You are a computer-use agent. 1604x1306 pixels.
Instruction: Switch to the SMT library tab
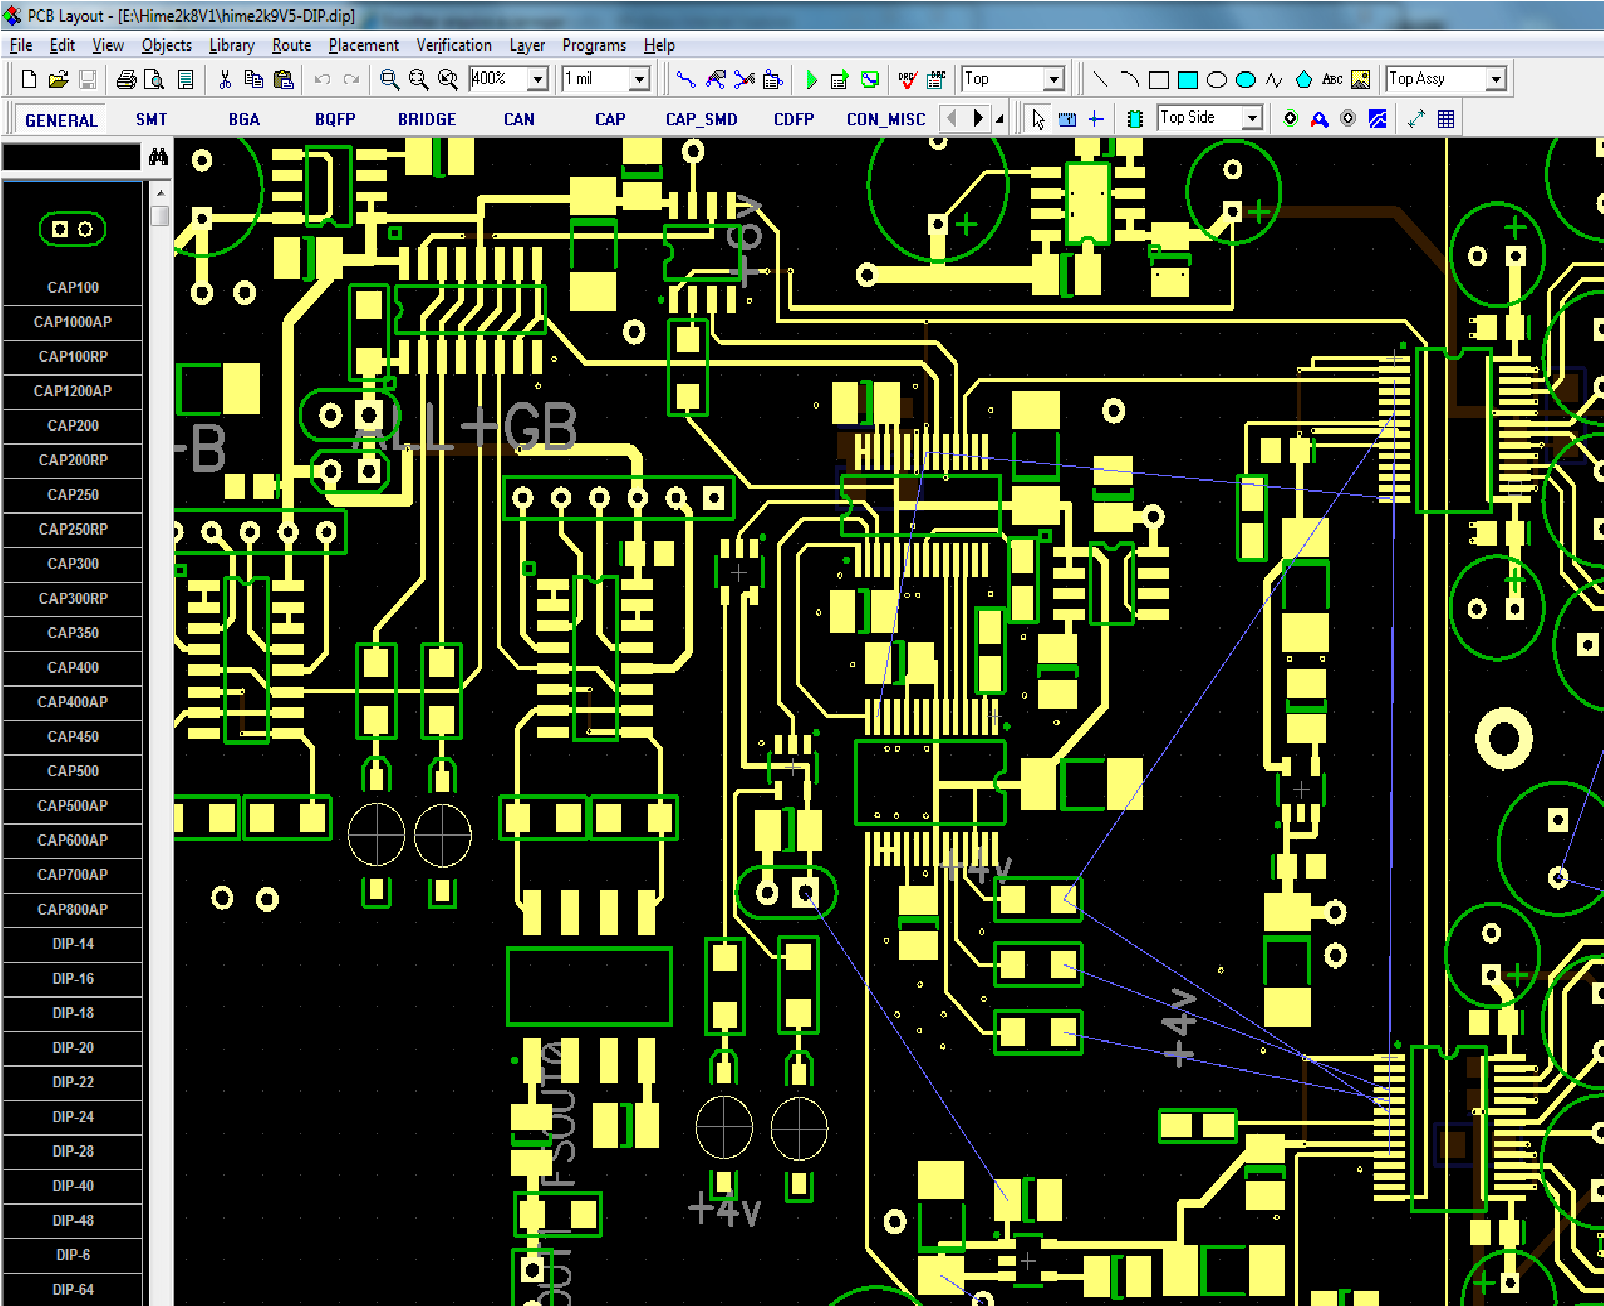pyautogui.click(x=152, y=119)
